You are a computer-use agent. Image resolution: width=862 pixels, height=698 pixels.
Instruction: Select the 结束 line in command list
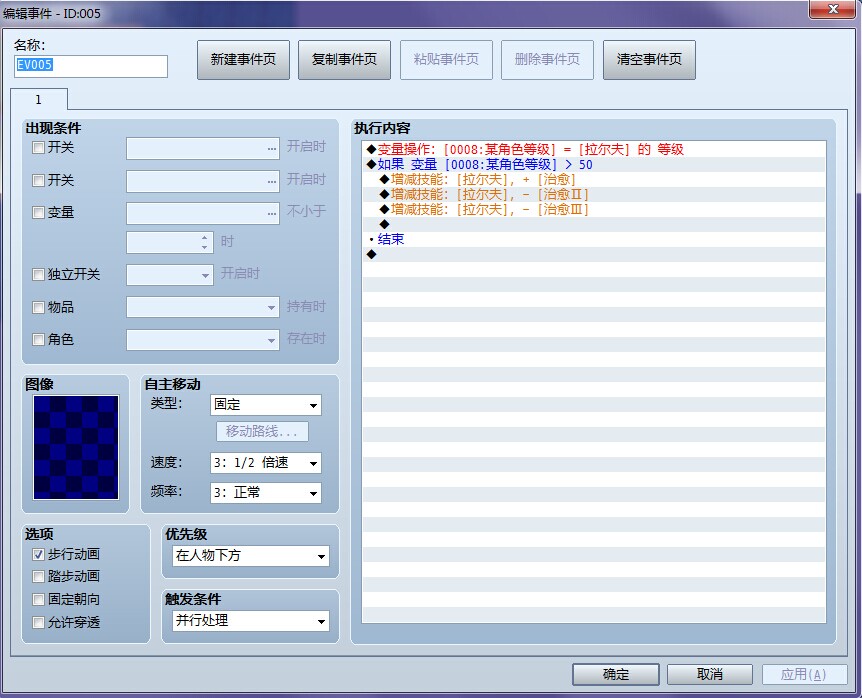point(594,239)
